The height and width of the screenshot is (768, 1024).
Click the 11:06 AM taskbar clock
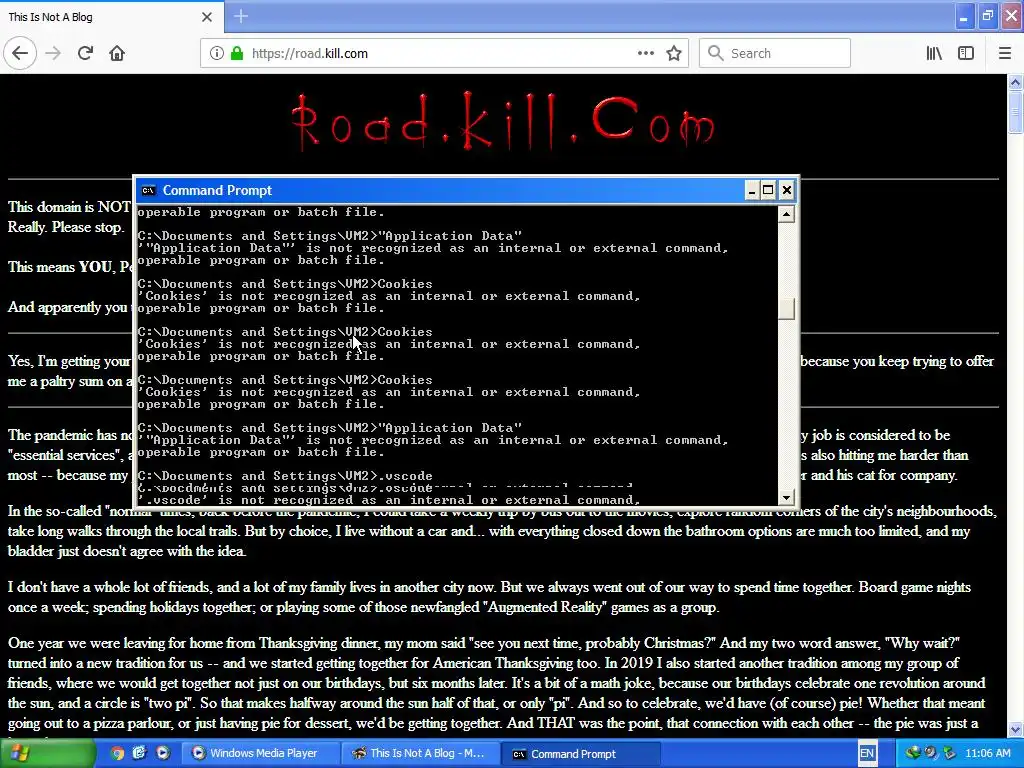click(988, 754)
